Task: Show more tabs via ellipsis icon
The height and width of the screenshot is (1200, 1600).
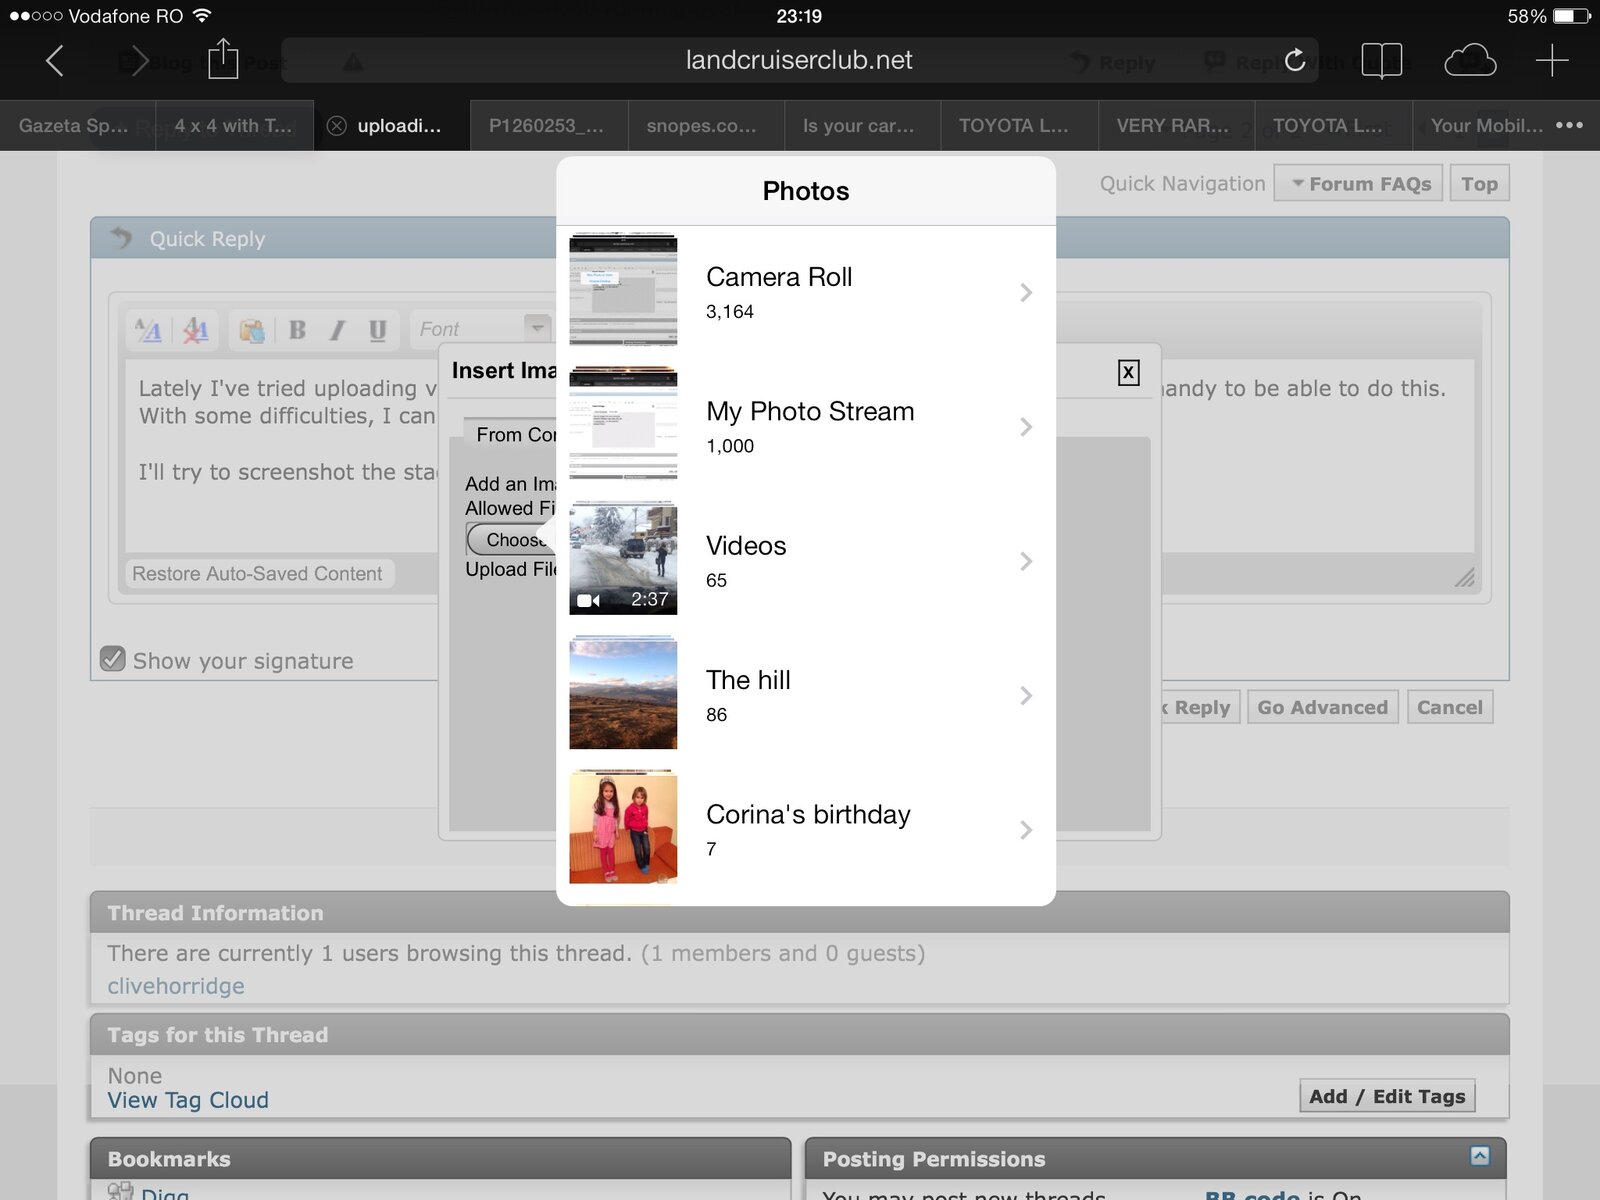Action: click(1569, 125)
